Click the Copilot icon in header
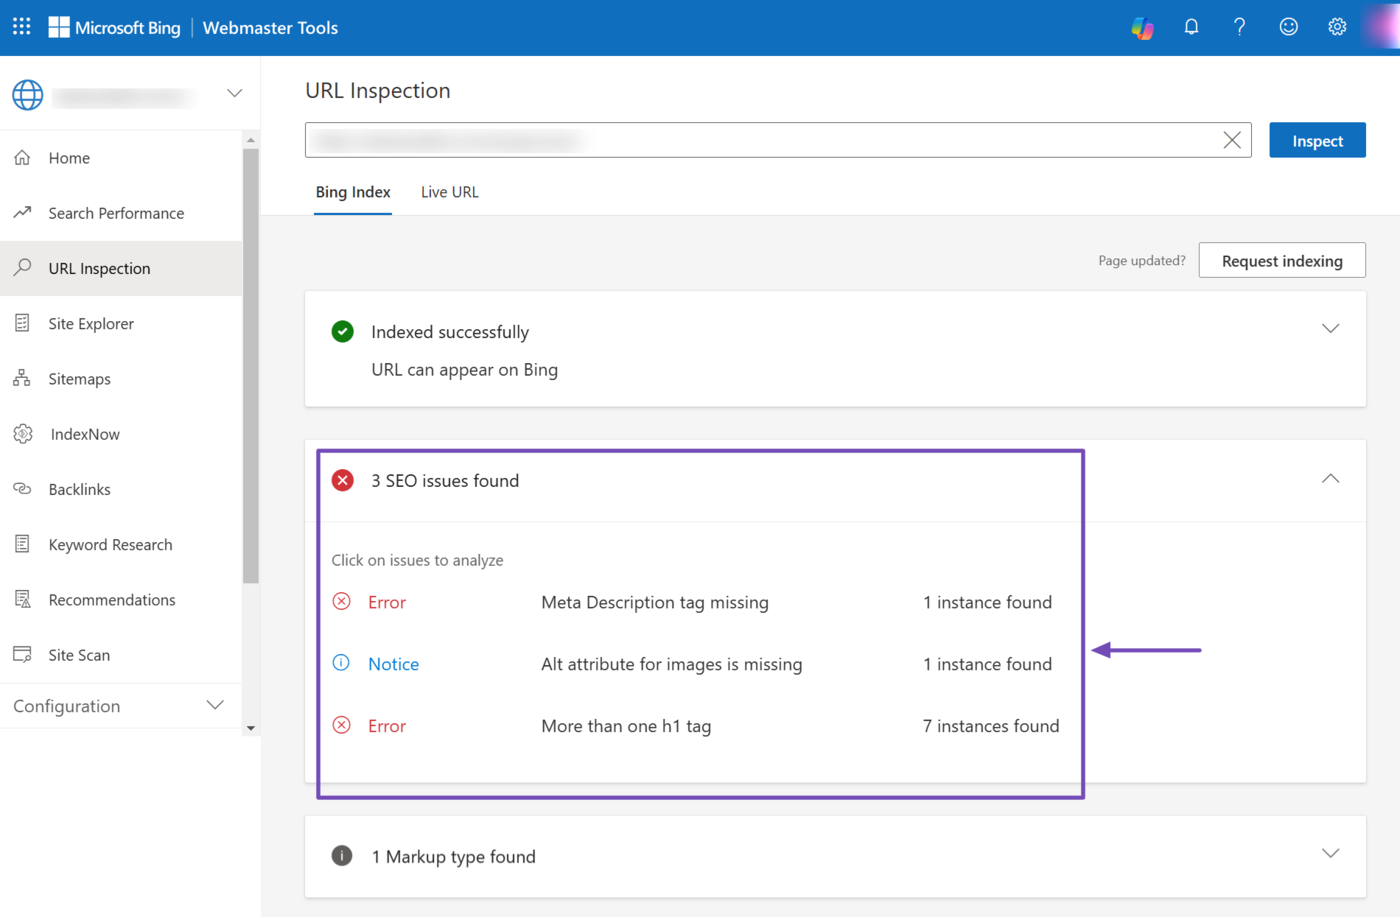 1142,28
